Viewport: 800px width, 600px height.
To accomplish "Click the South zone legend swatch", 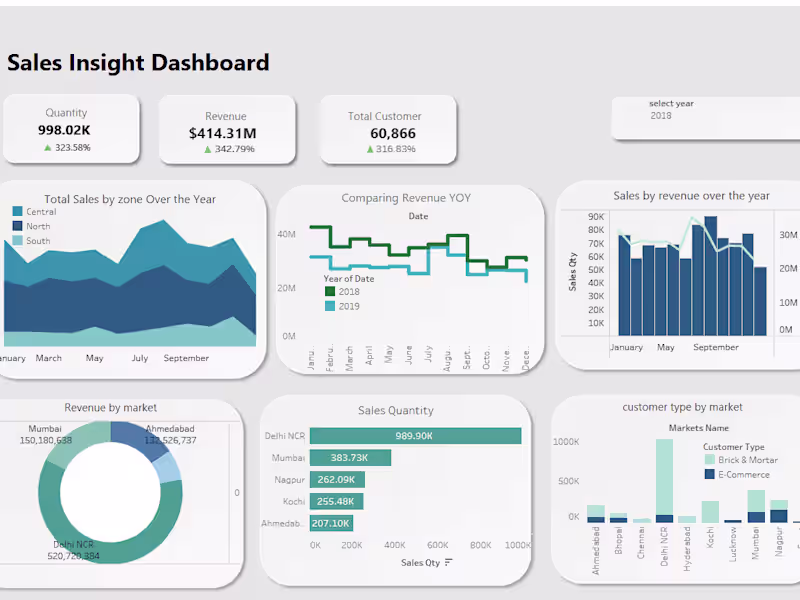I will [x=16, y=240].
